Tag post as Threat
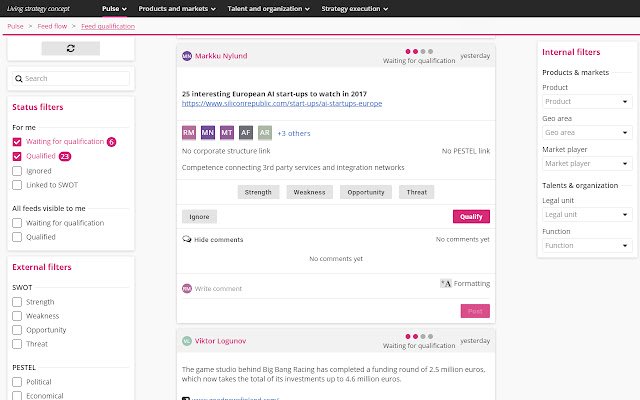Viewport: 640px width, 400px height. 416,192
